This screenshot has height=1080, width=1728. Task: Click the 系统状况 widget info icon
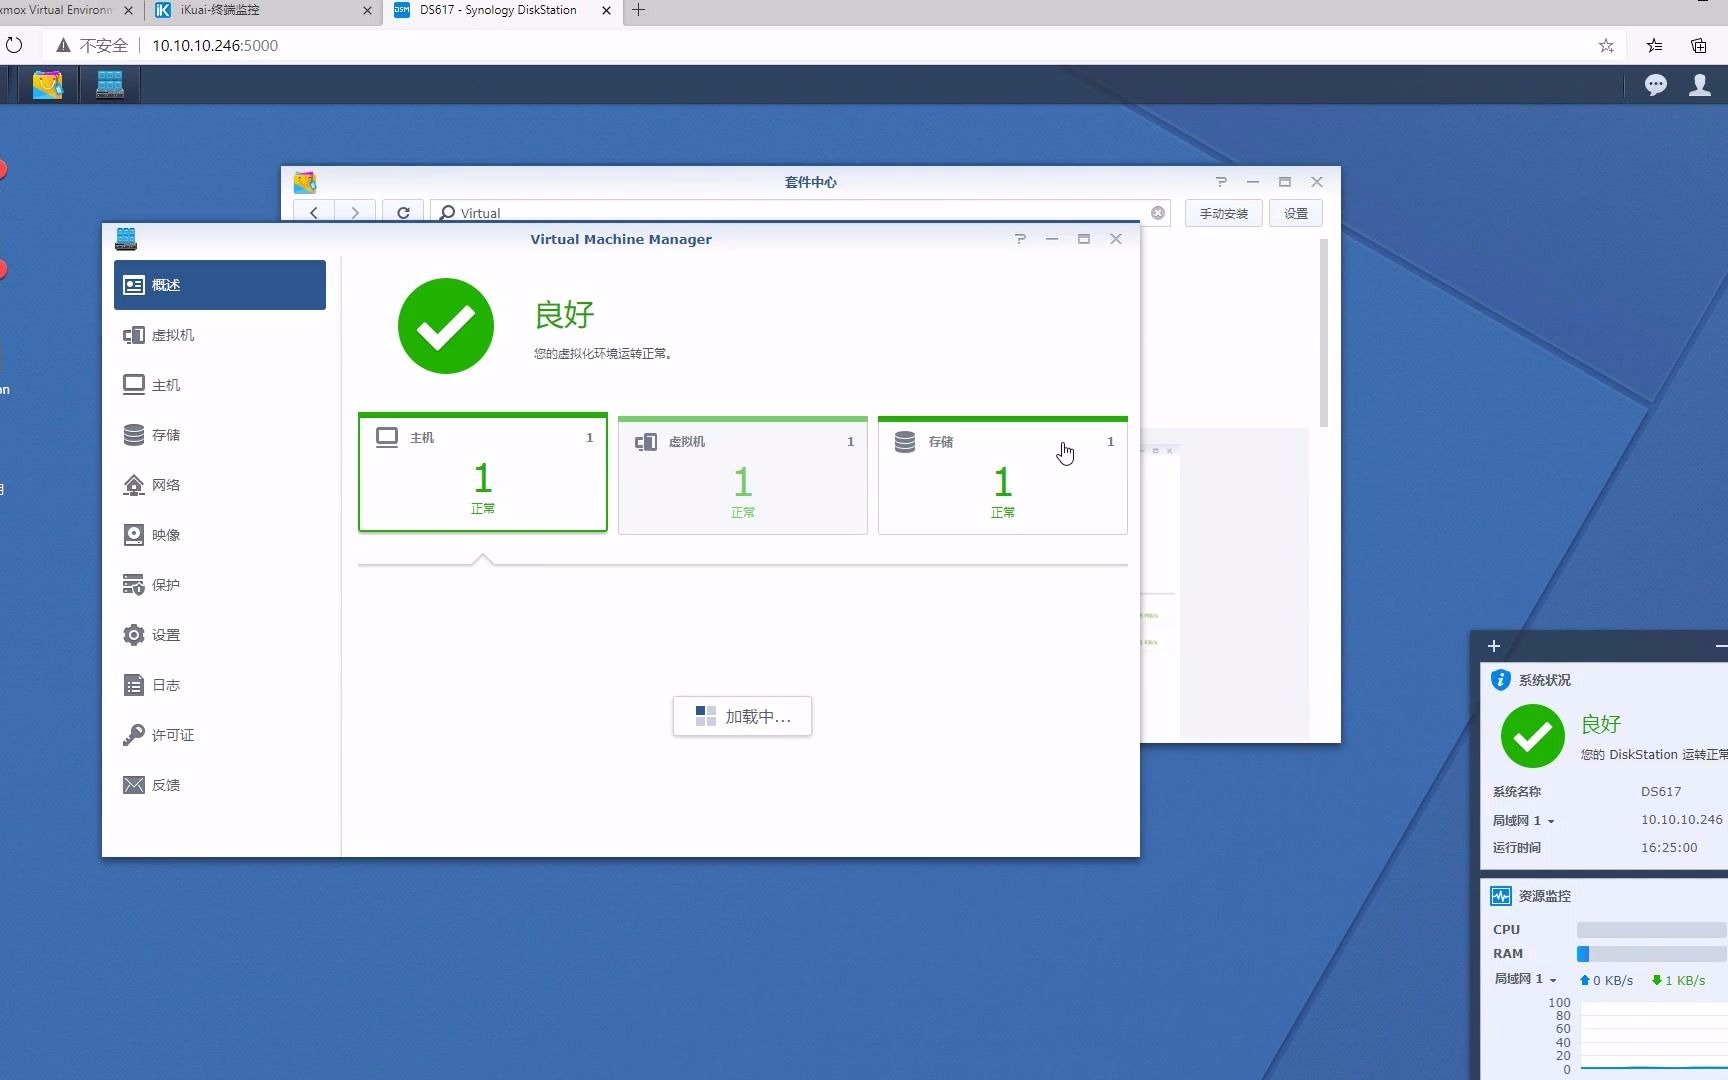[x=1500, y=680]
